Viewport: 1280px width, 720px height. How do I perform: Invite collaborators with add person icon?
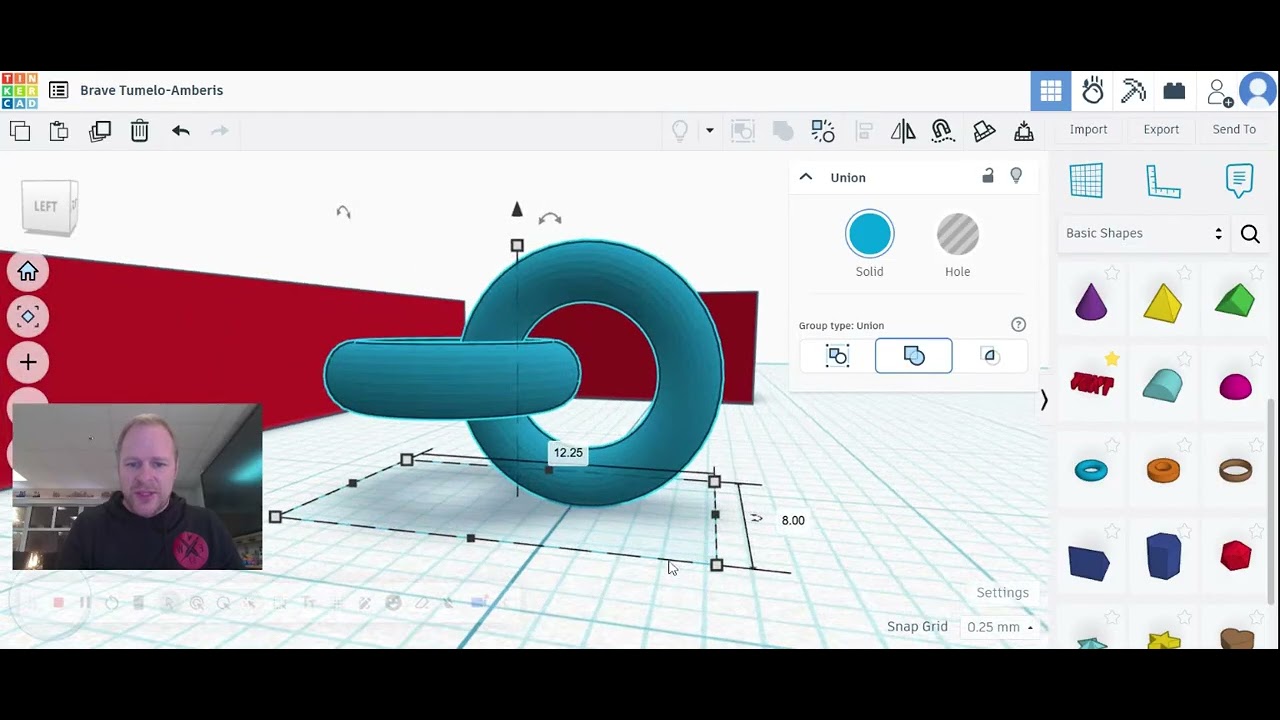(1219, 92)
